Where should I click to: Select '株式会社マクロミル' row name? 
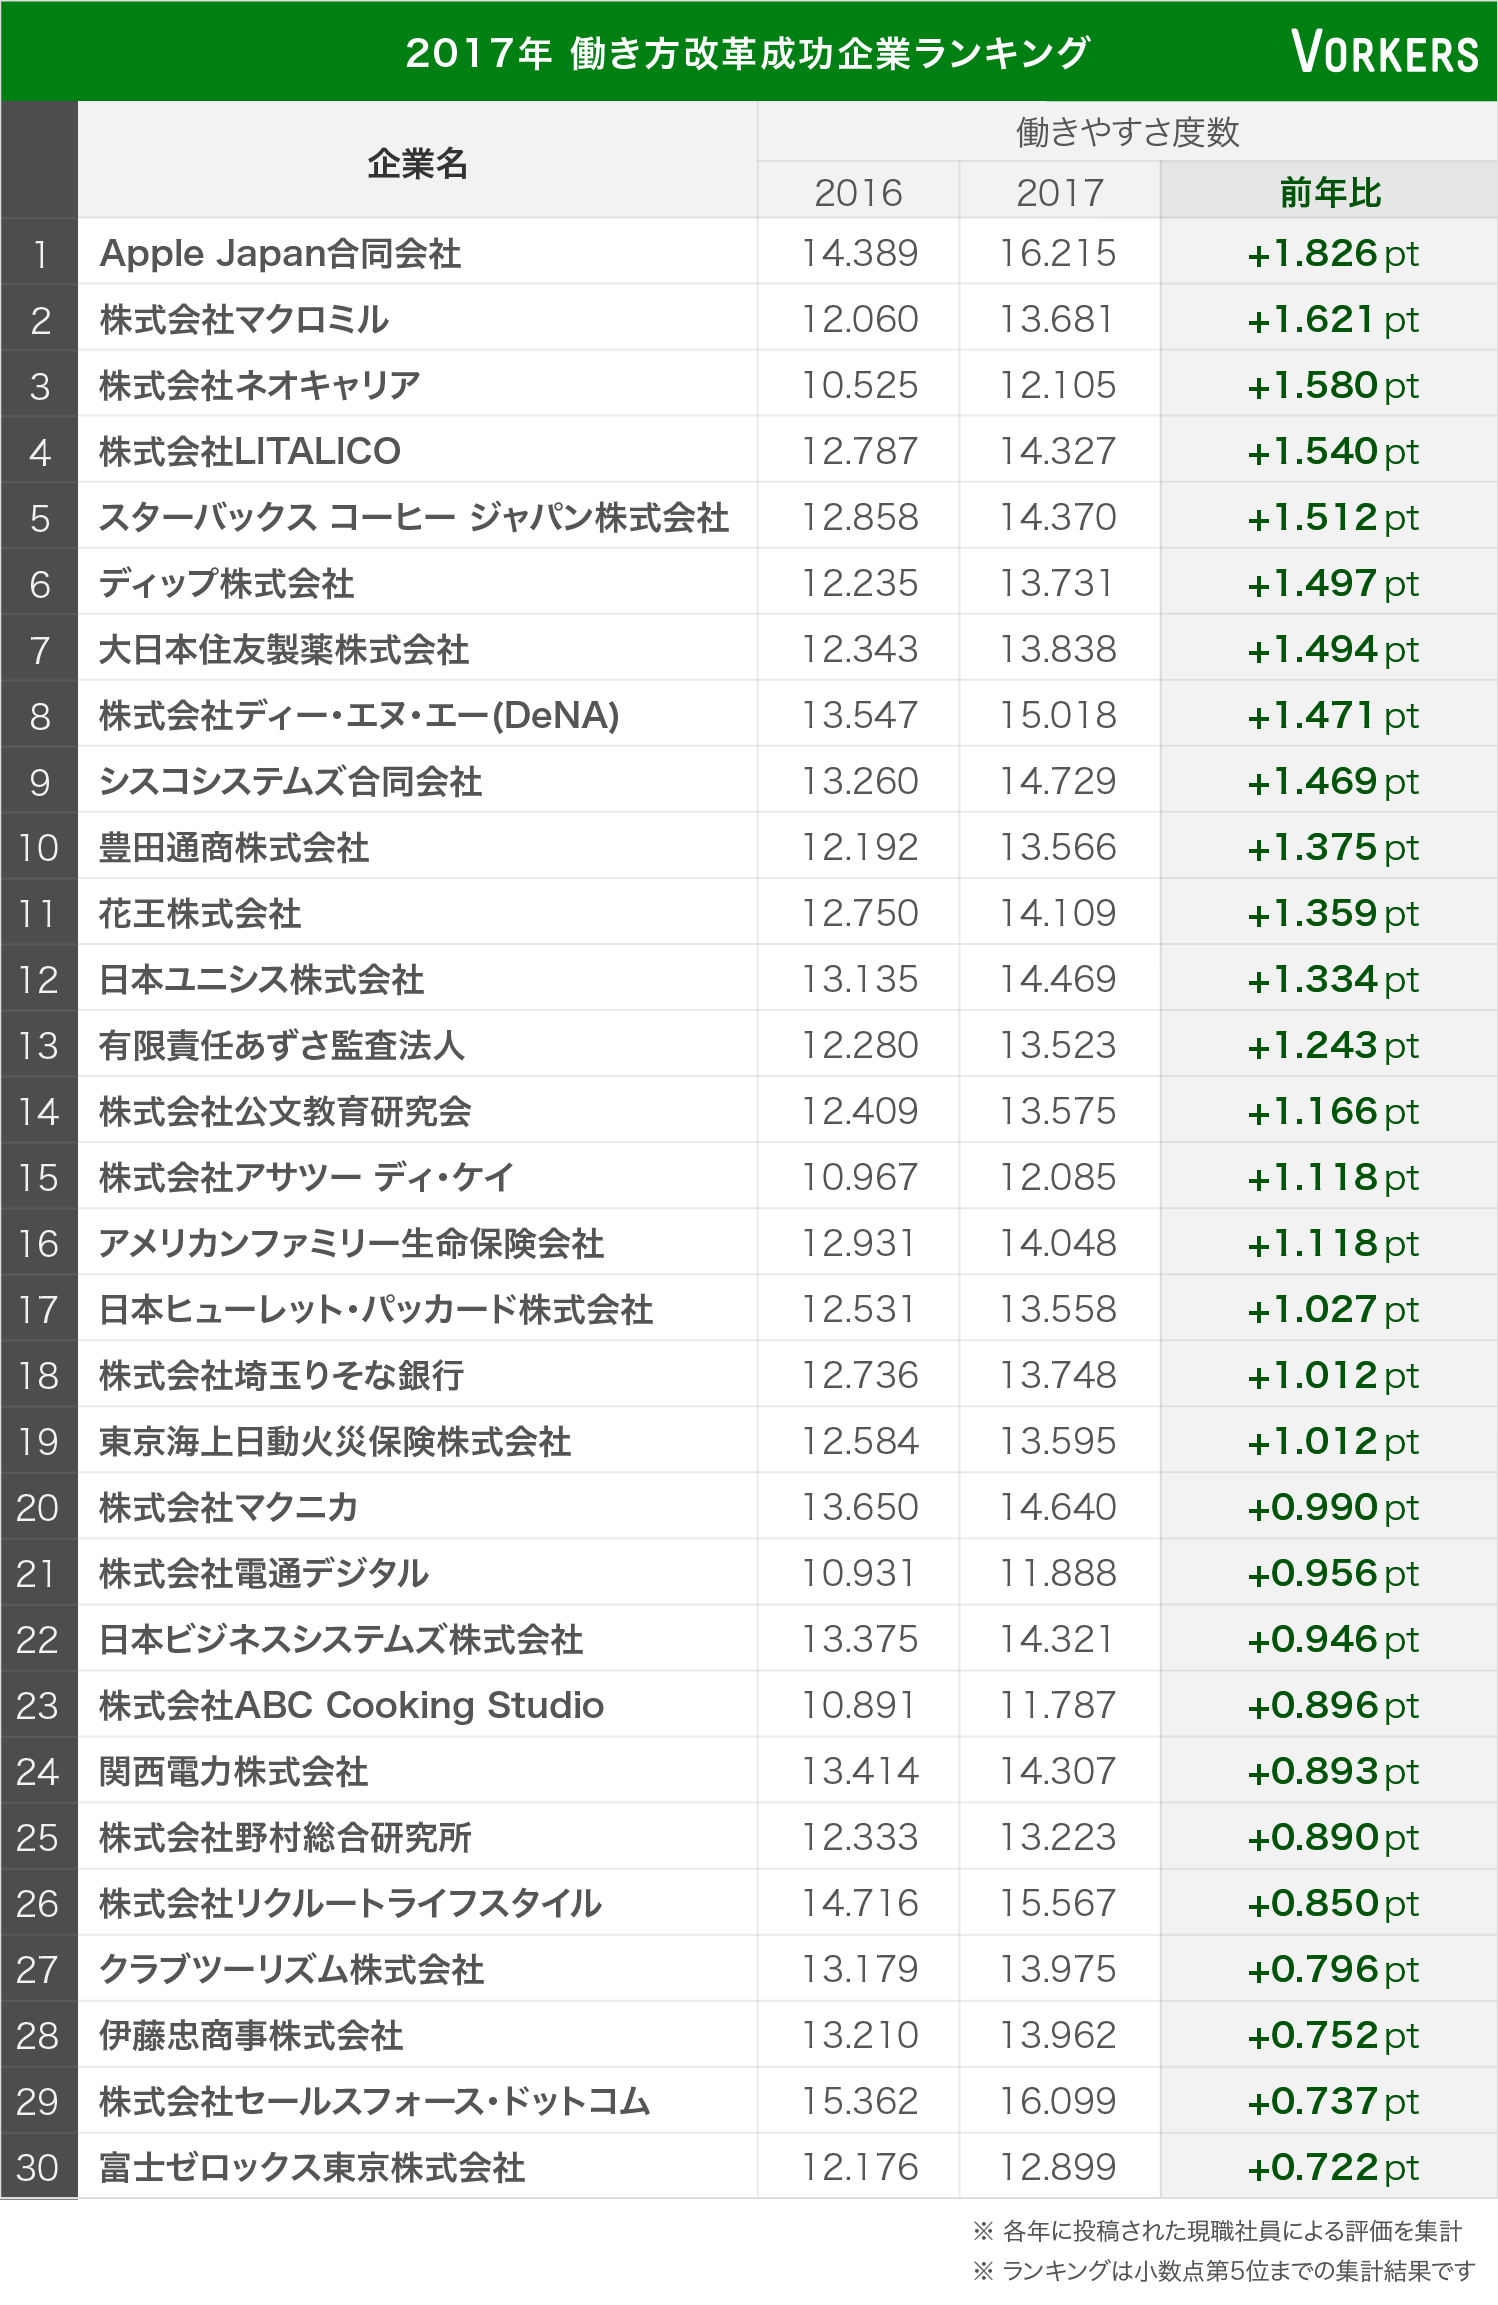tap(244, 320)
